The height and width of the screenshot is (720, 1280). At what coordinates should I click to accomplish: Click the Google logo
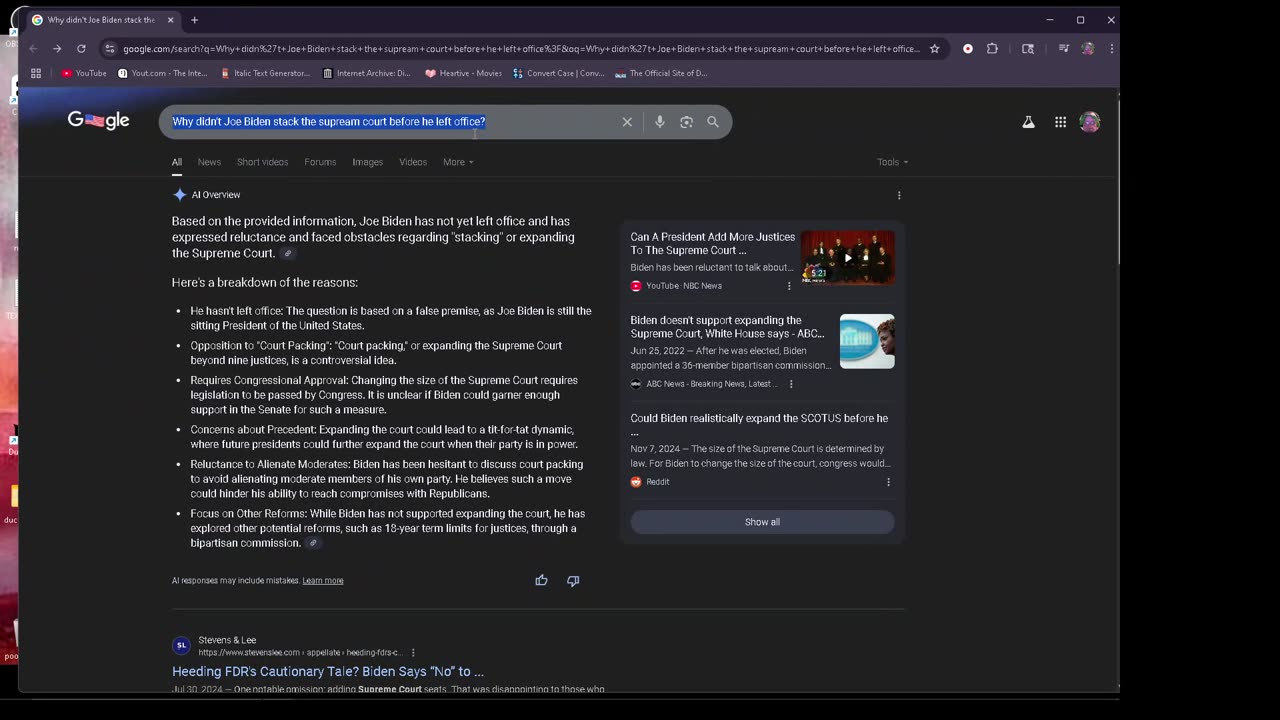[98, 121]
